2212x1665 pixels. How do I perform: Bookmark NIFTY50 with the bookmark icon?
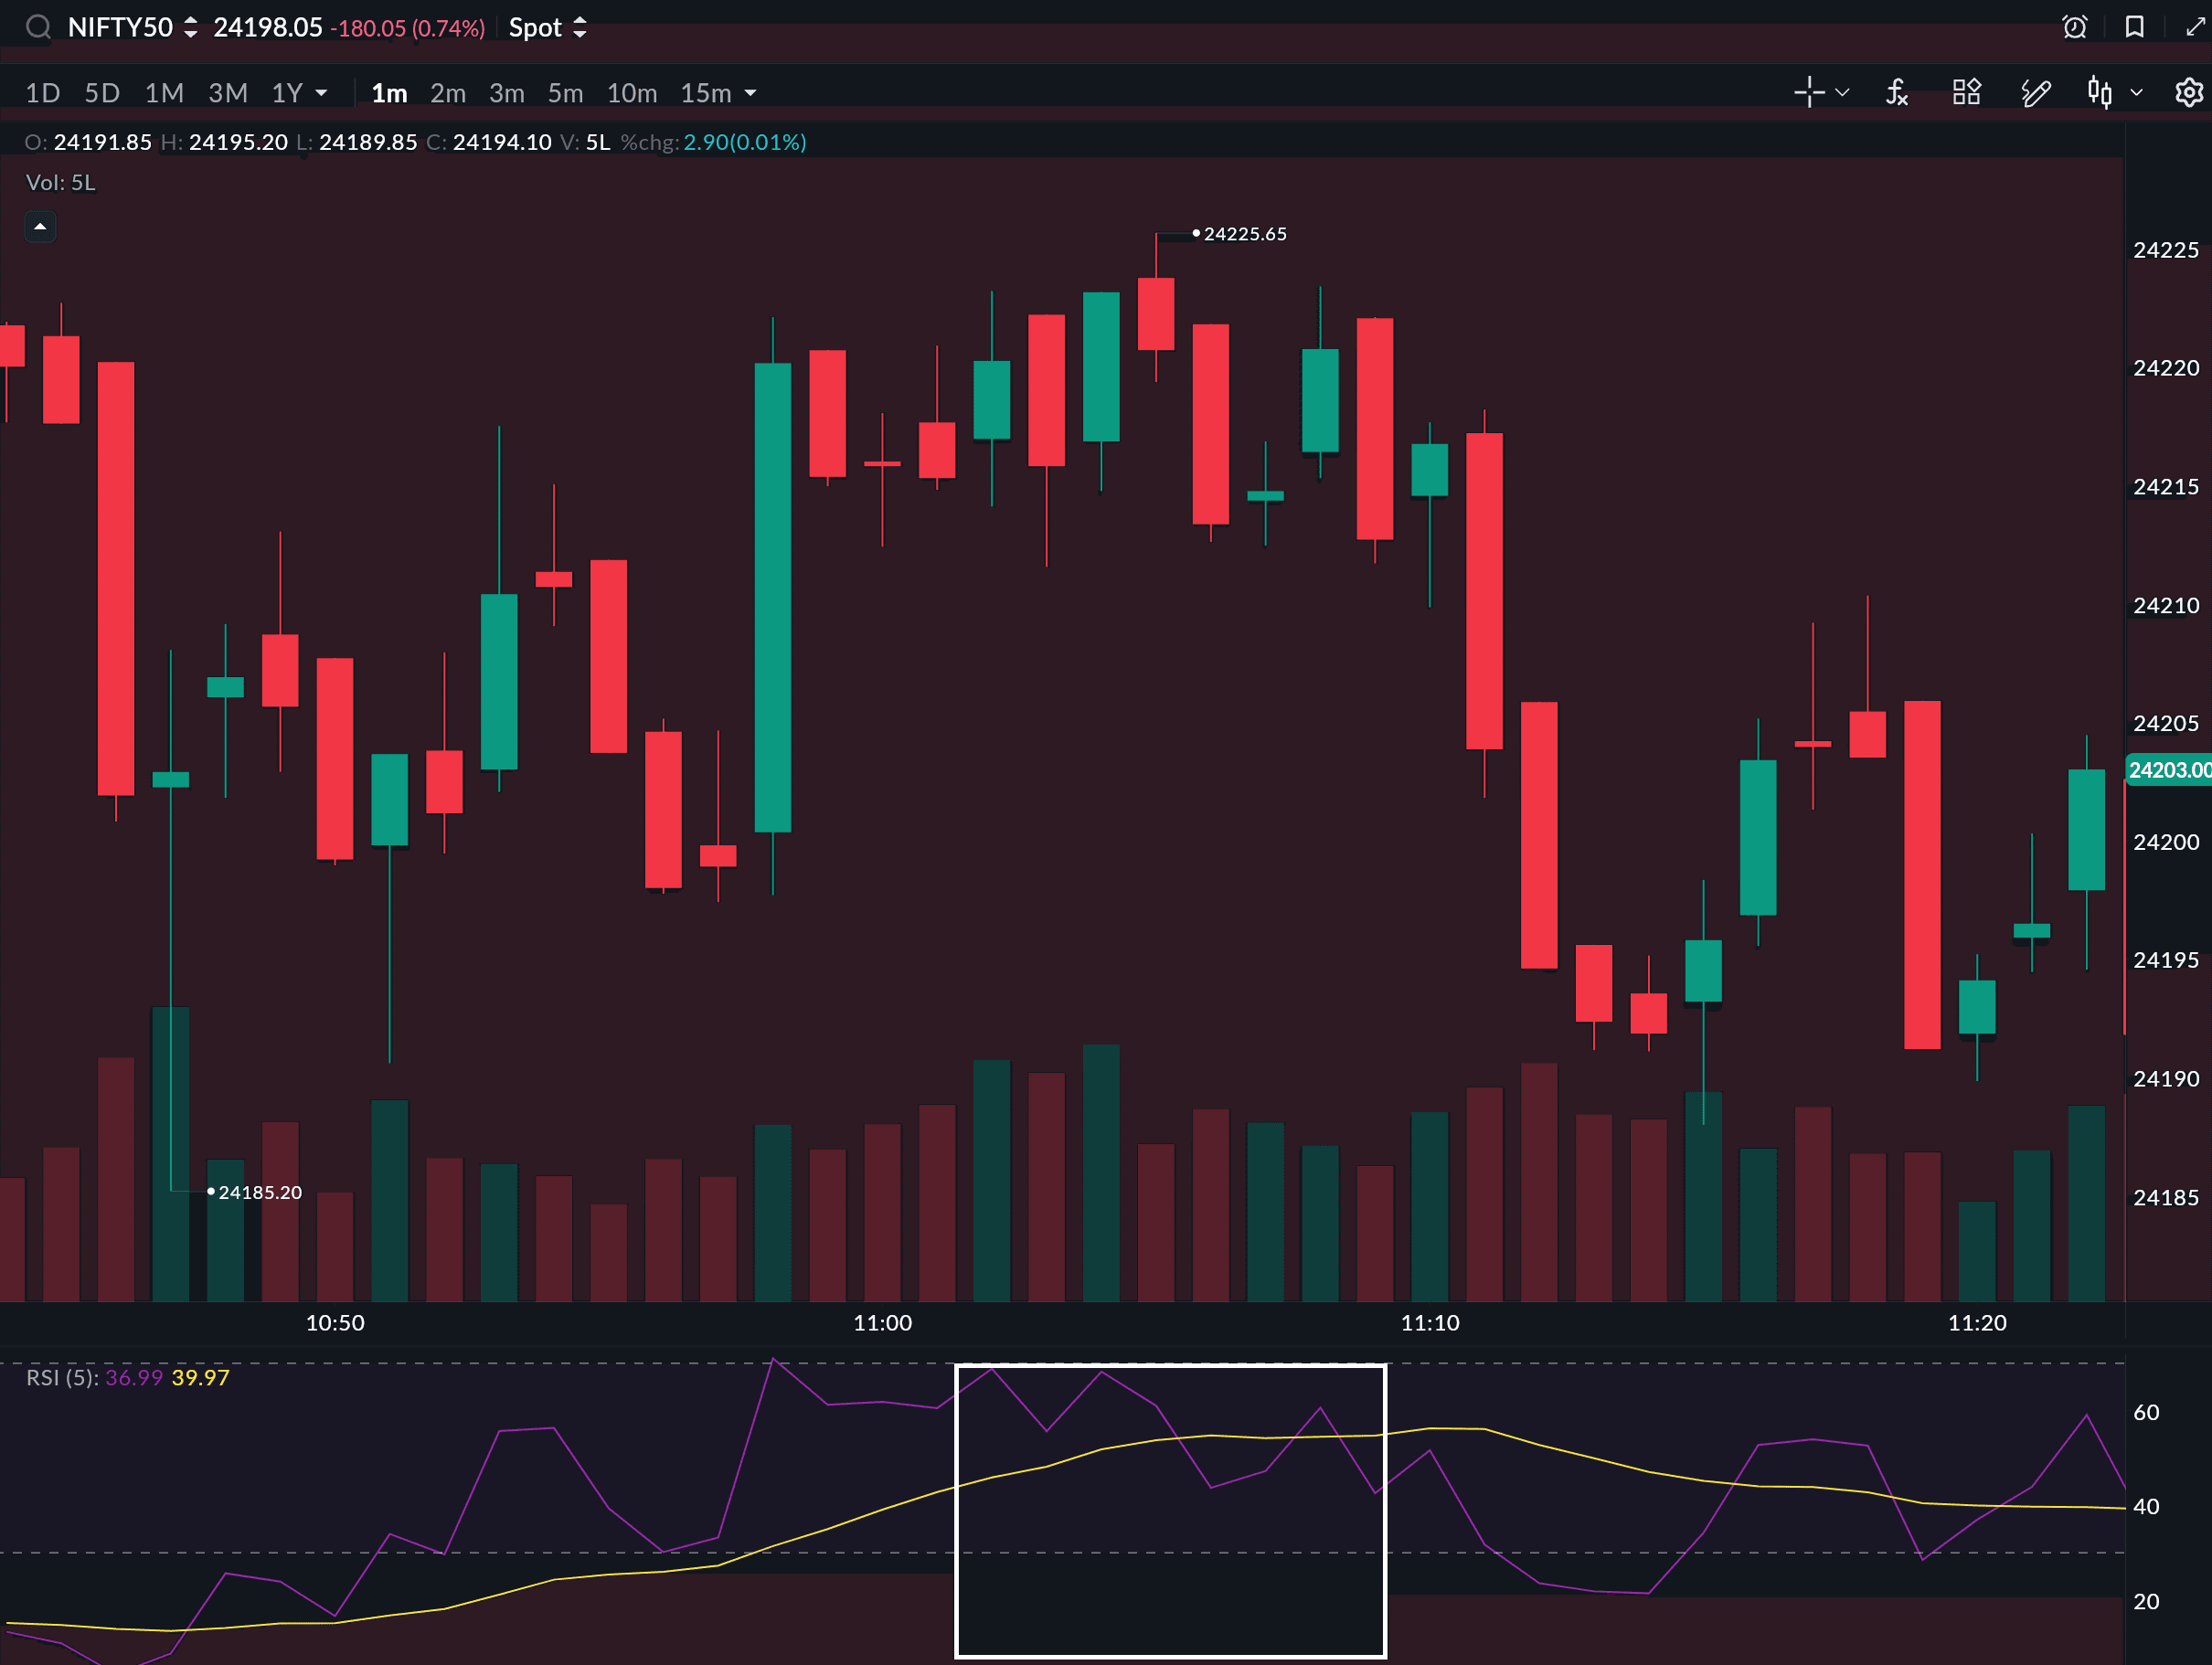[x=2135, y=27]
